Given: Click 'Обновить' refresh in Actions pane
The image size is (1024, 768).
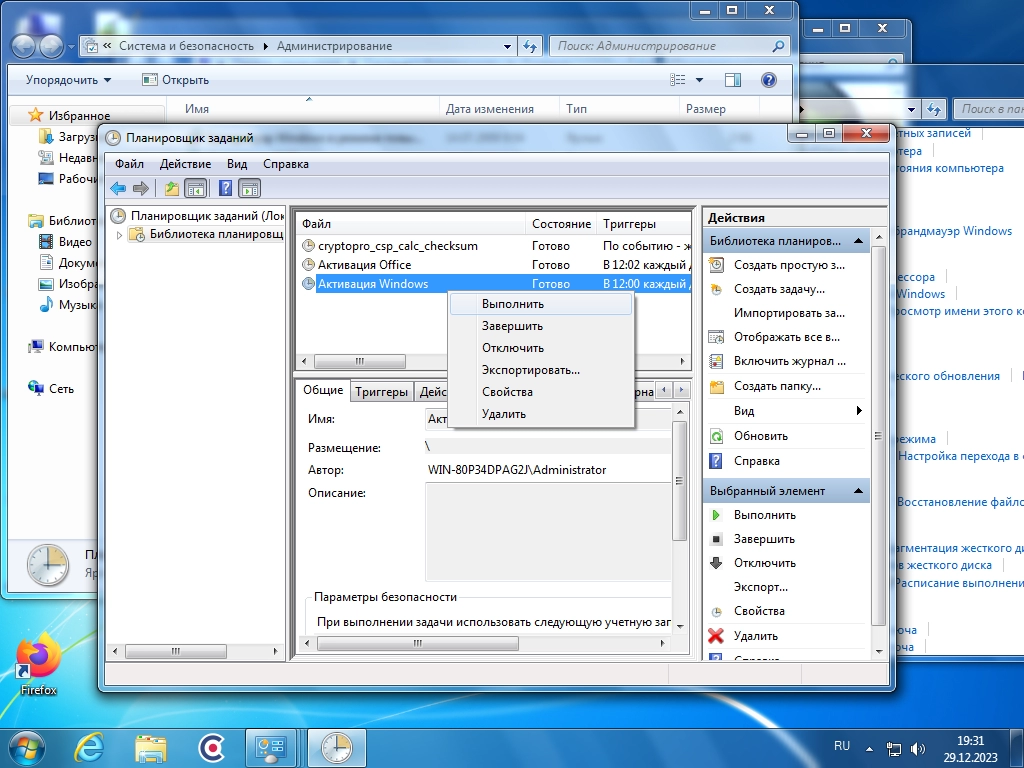Looking at the screenshot, I should (x=760, y=436).
